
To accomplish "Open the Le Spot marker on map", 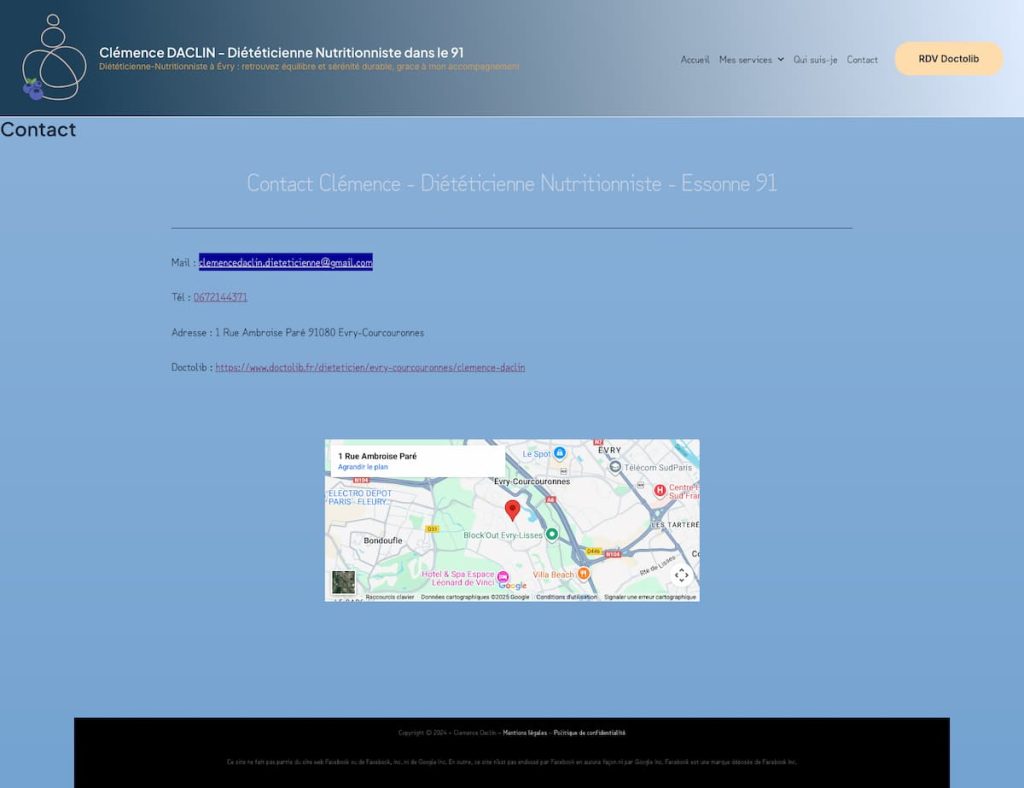I will [560, 453].
